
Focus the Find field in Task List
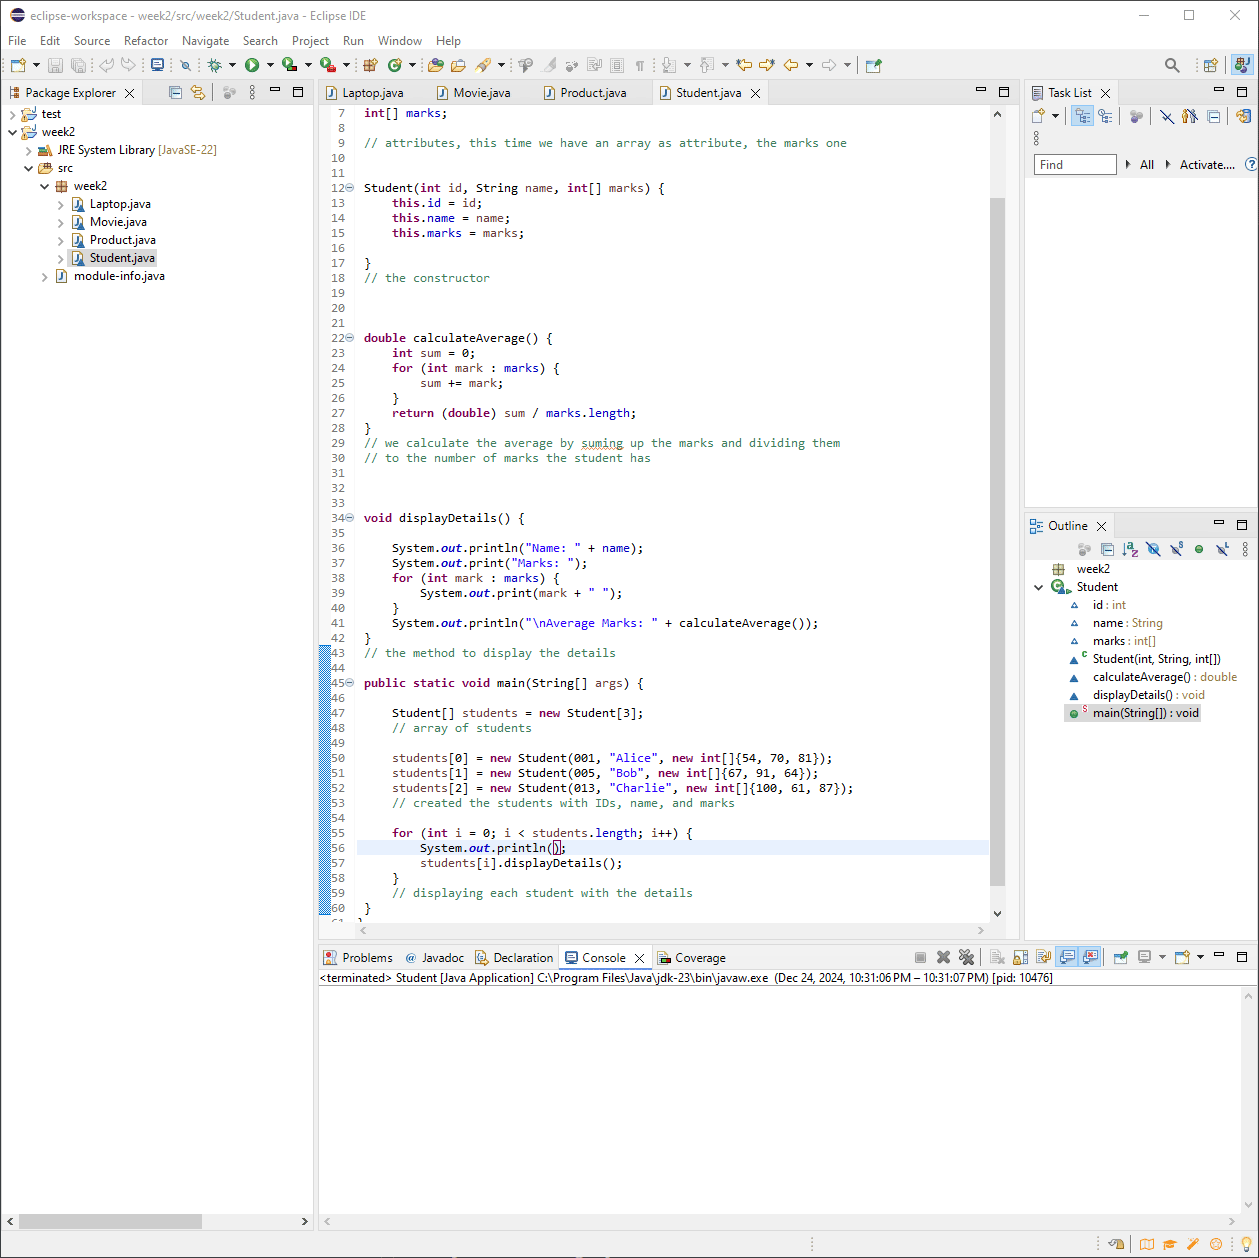[1075, 165]
